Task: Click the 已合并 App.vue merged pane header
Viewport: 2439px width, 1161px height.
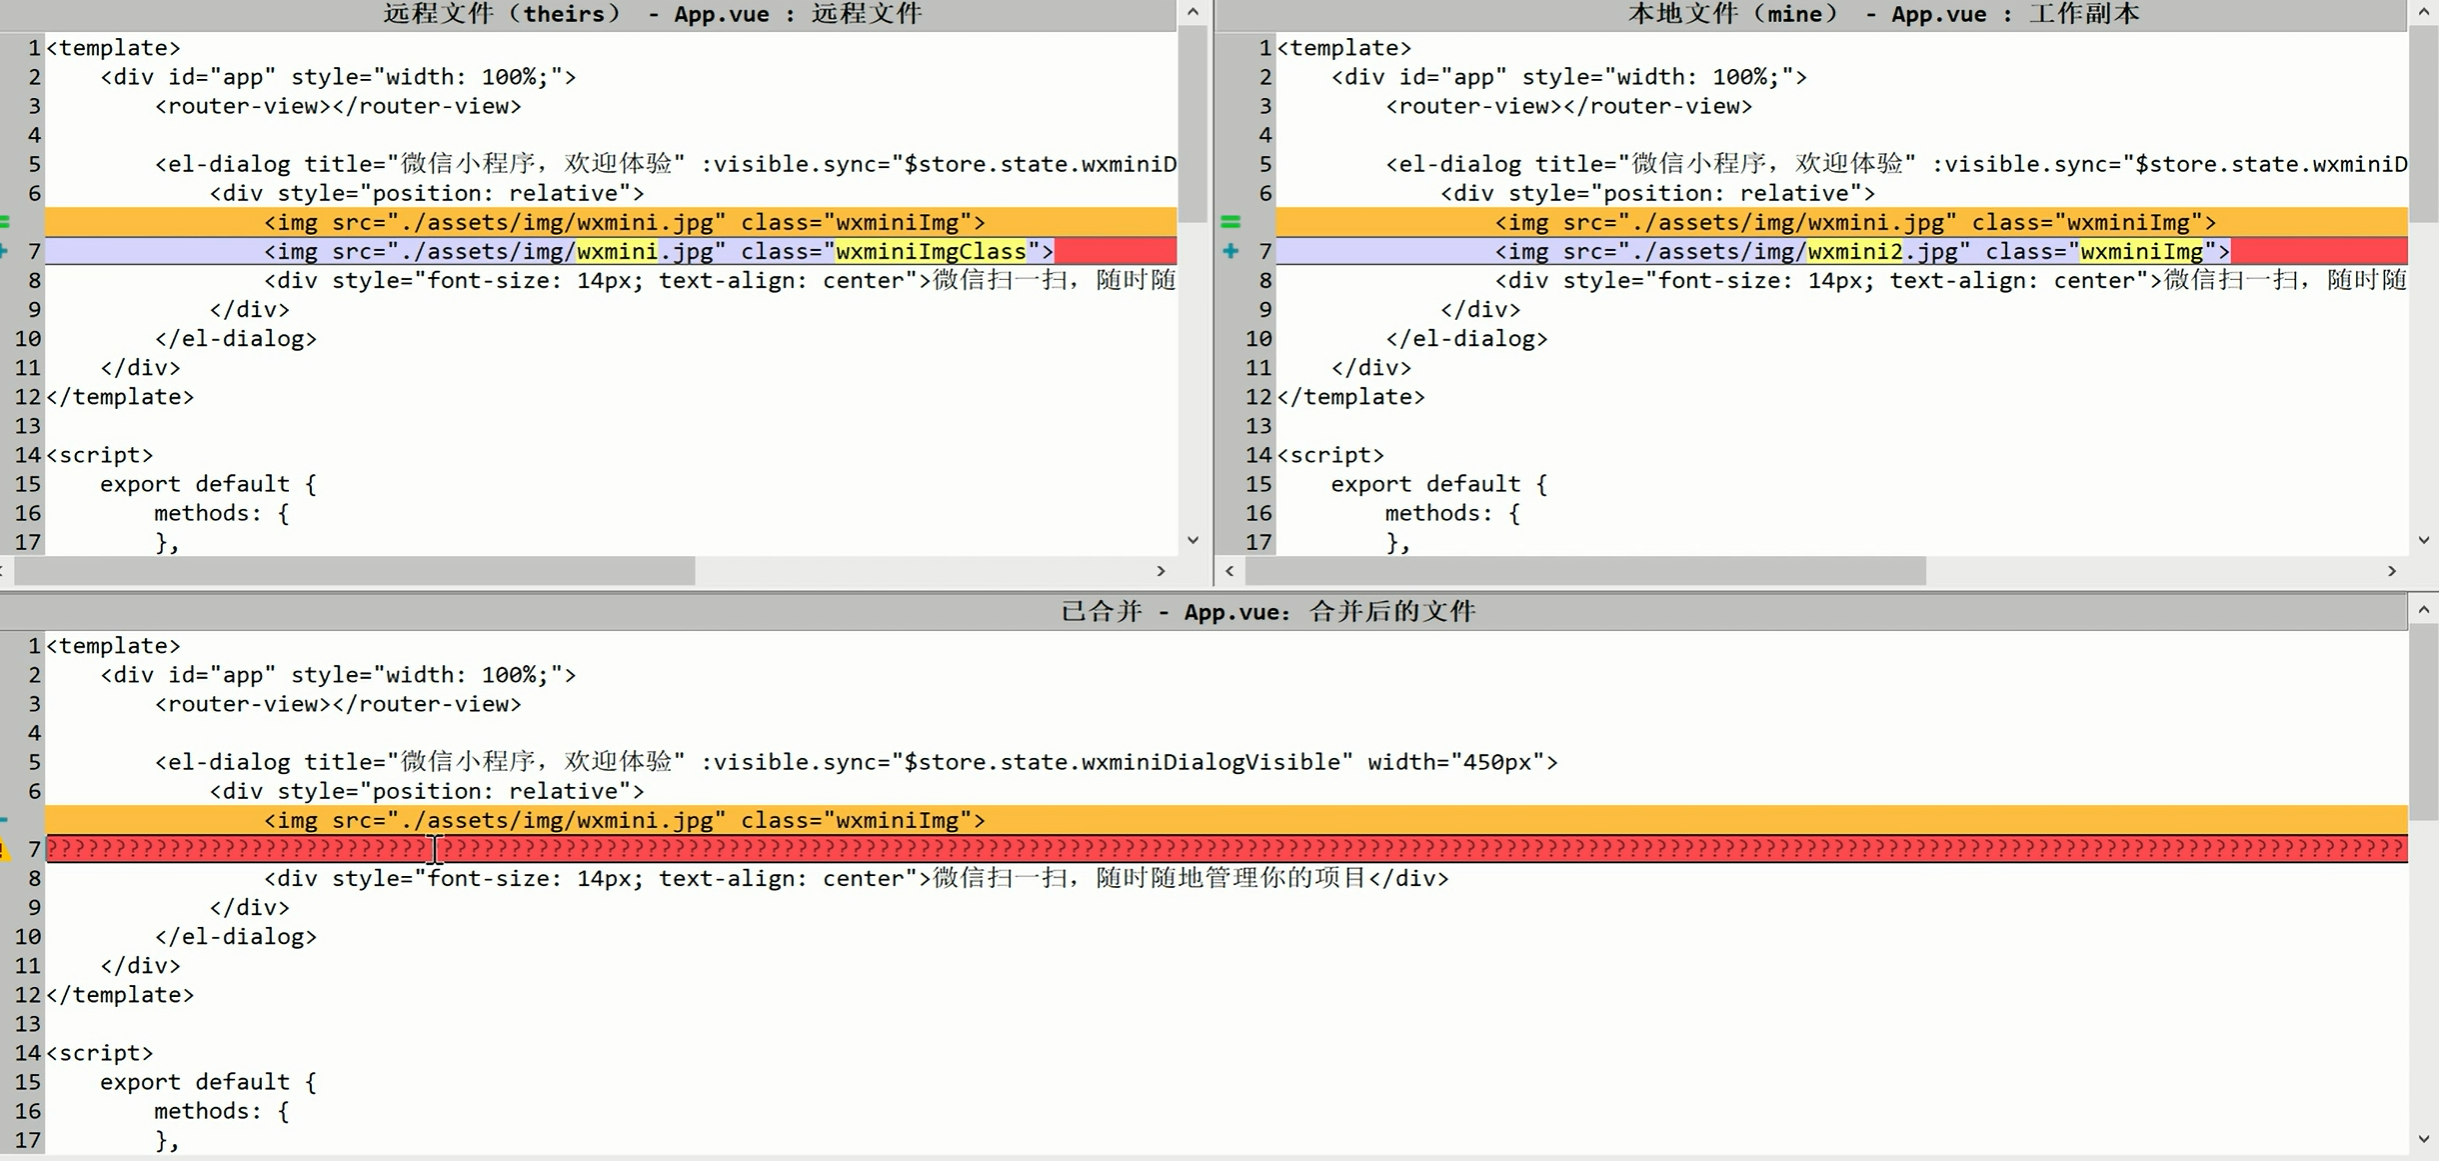Action: (x=1267, y=611)
